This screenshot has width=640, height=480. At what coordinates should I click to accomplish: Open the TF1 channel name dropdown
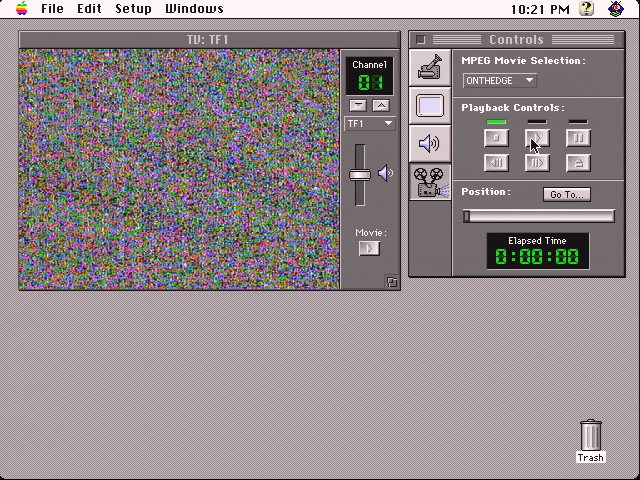370,123
